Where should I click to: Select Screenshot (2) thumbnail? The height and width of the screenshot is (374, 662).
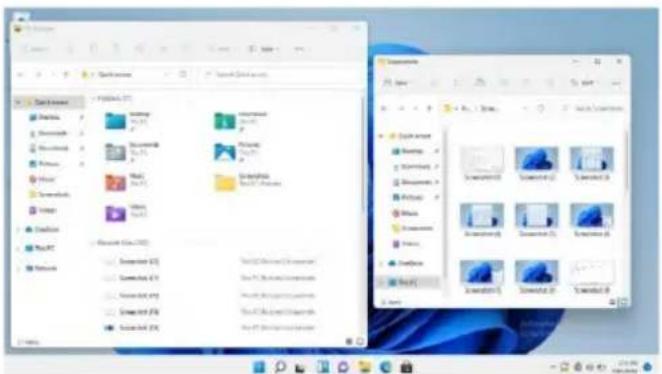click(537, 163)
